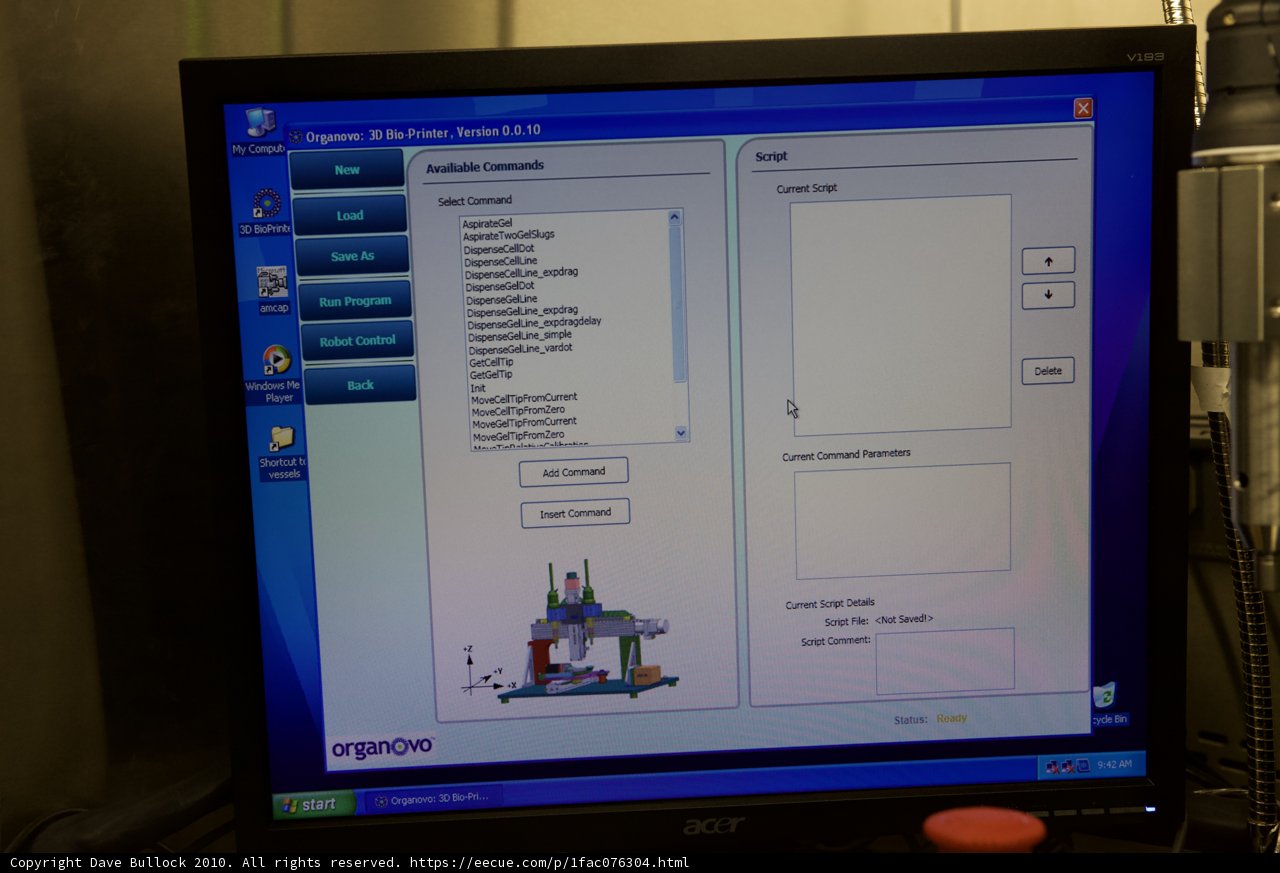Select MoveGelTipFromCurrent command
The height and width of the screenshot is (873, 1280).
tap(524, 423)
